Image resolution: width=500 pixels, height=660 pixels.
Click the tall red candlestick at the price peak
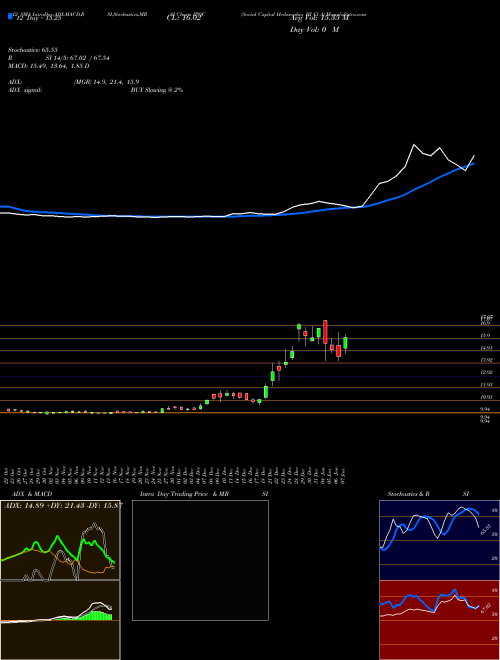point(325,332)
